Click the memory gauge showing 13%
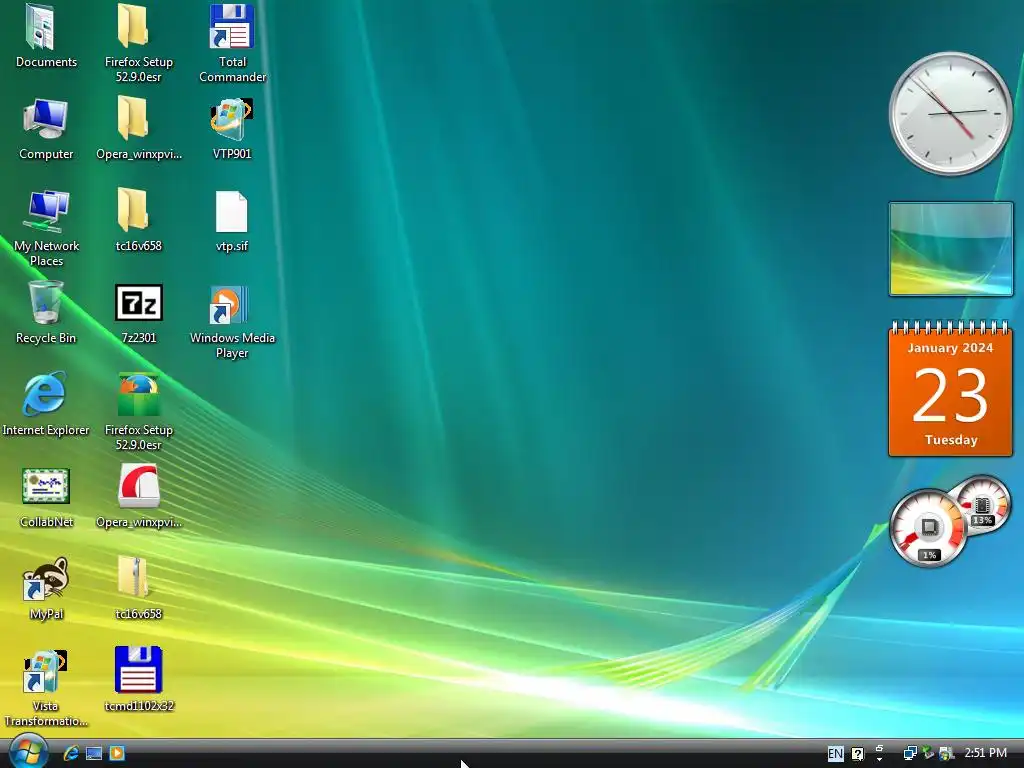Viewport: 1024px width, 768px height. coord(983,504)
